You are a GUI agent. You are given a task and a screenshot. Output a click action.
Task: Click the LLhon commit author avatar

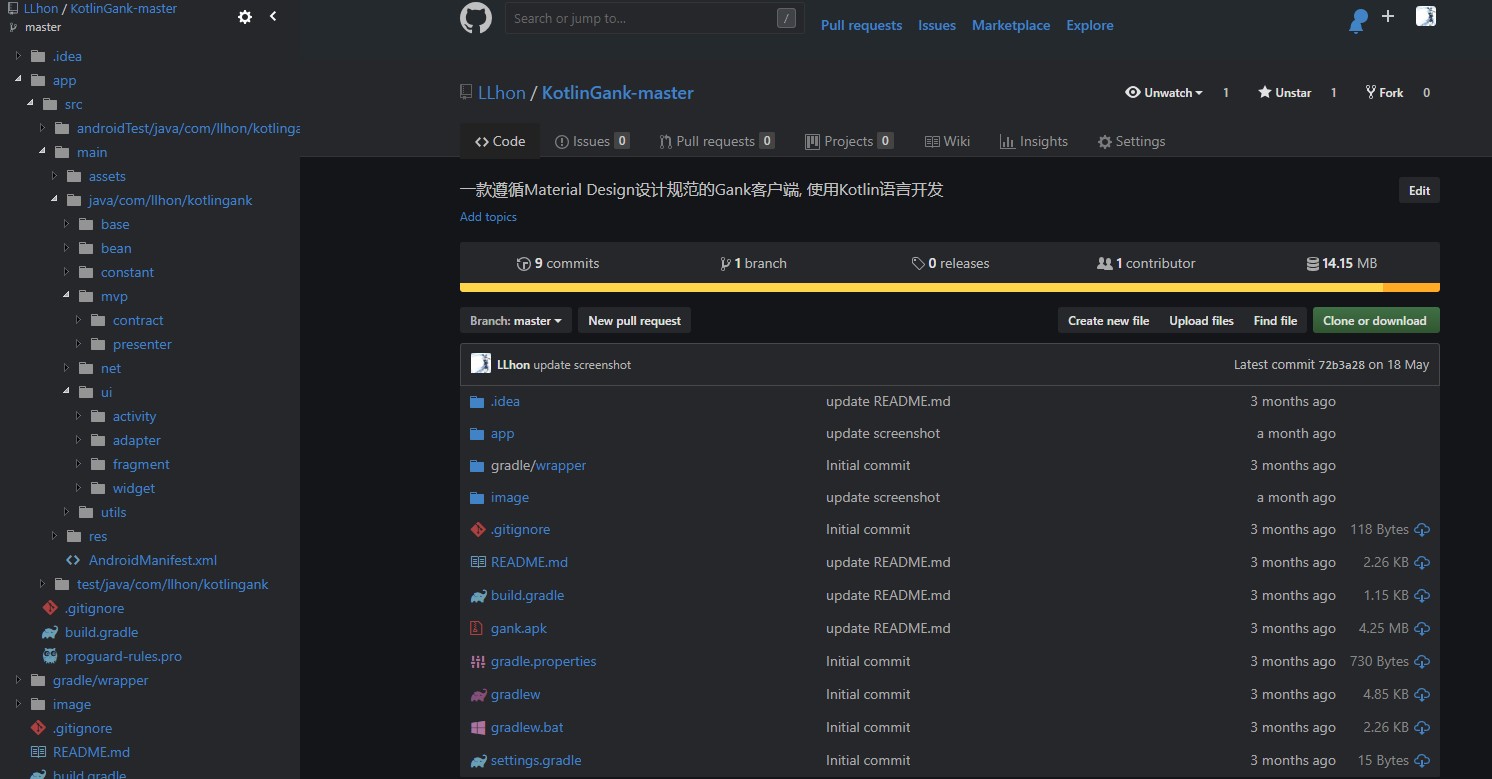click(481, 364)
